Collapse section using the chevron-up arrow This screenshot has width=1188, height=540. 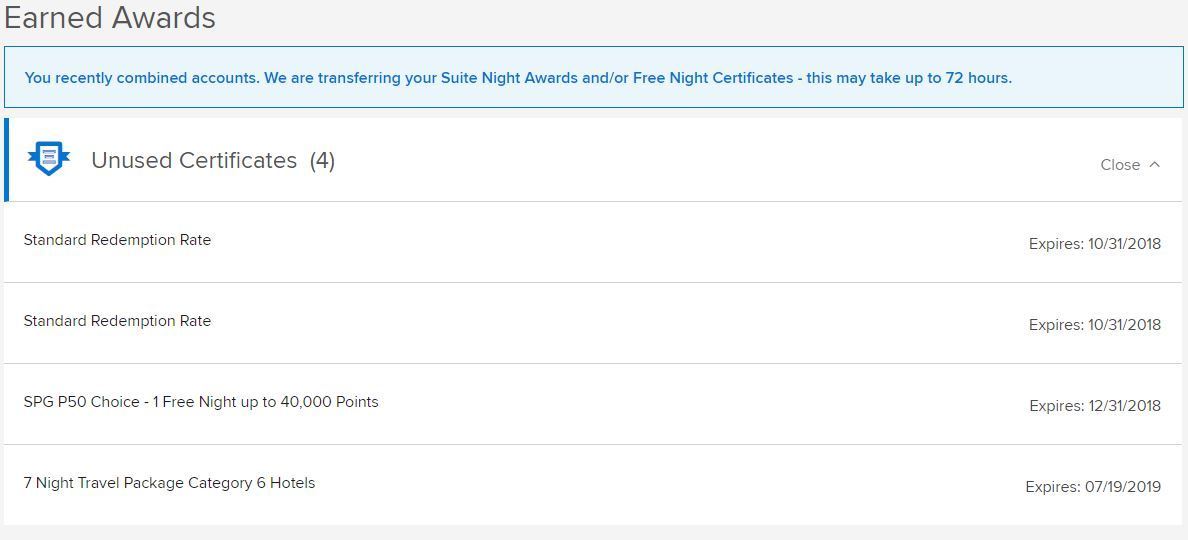coord(1154,164)
